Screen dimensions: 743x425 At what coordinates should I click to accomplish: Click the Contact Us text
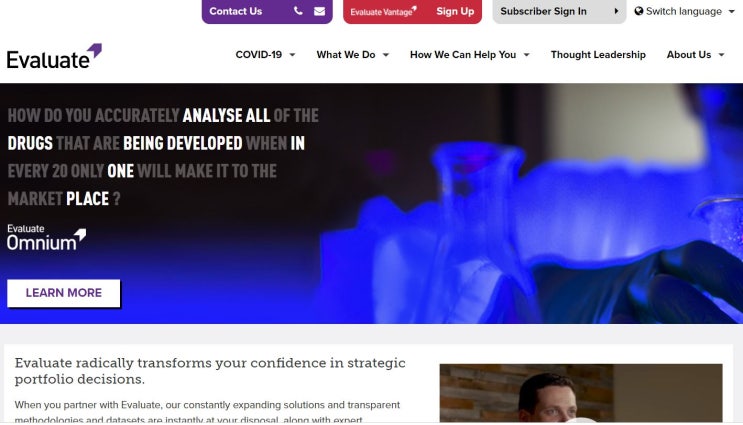(x=236, y=11)
